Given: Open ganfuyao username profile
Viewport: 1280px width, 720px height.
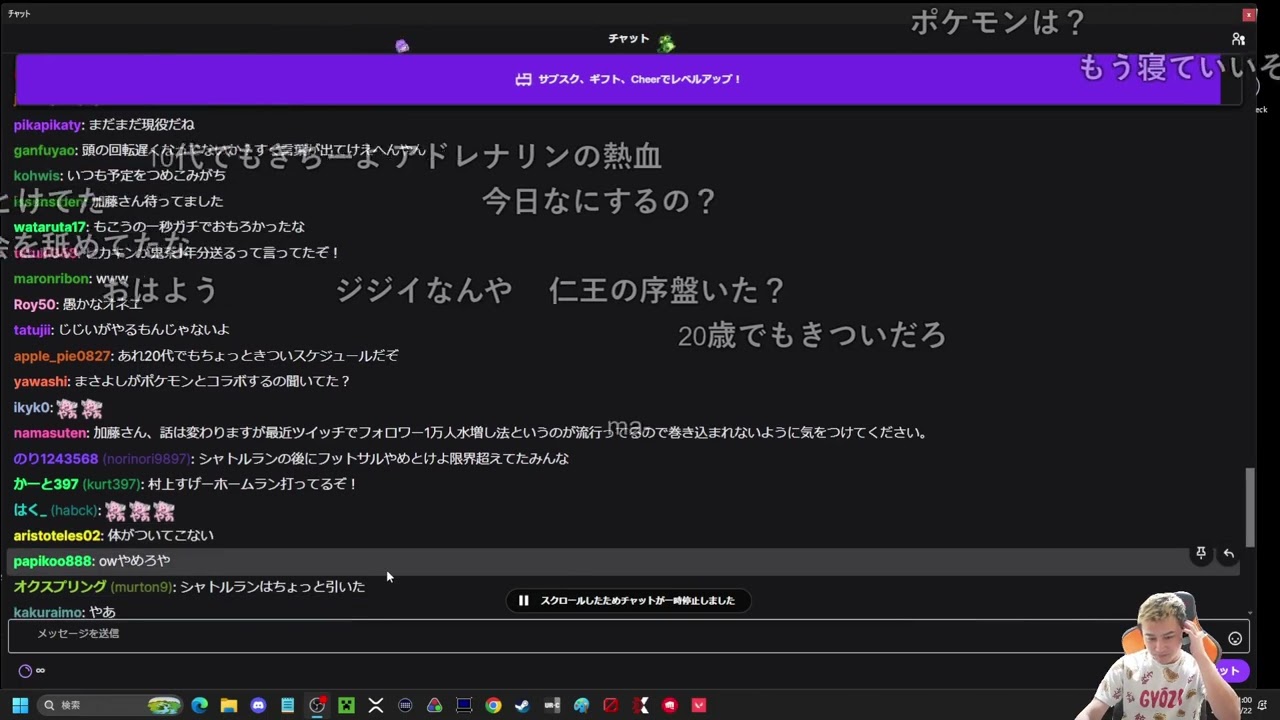Looking at the screenshot, I should click(44, 150).
